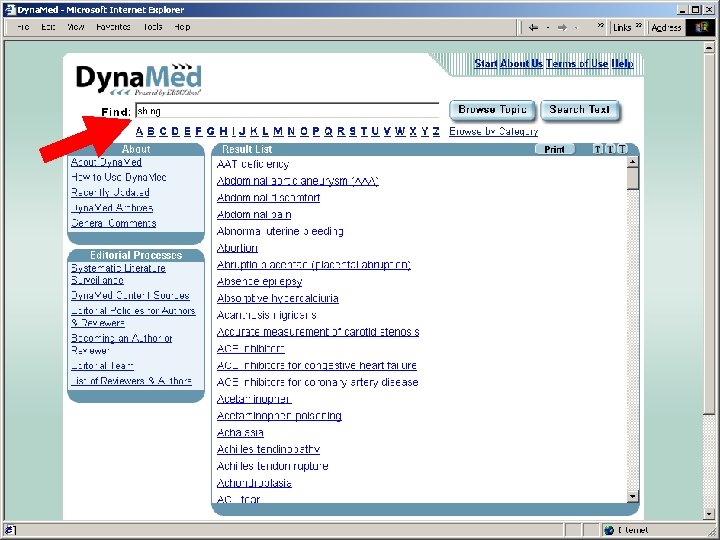720x540 pixels.
Task: Select the AAT deficiency entry
Action: [x=253, y=164]
